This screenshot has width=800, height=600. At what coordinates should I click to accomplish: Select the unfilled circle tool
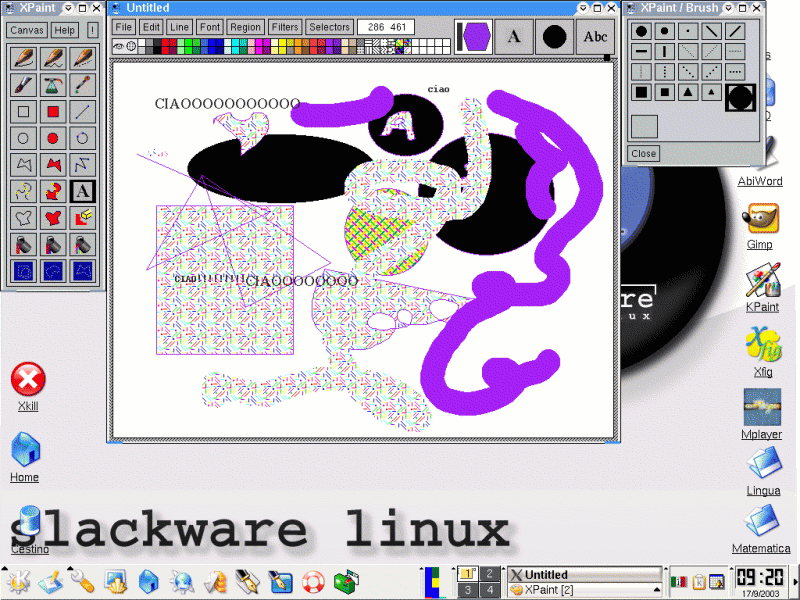[x=23, y=138]
